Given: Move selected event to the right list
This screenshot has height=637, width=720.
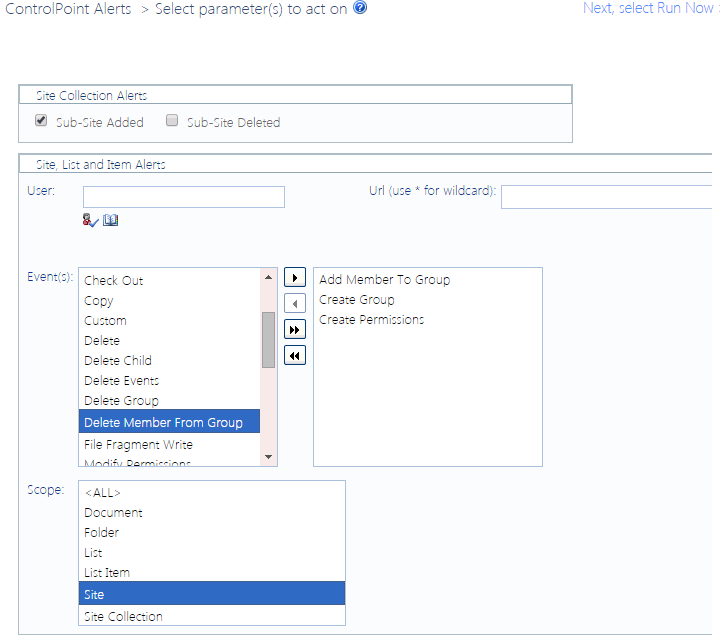Looking at the screenshot, I should [x=295, y=278].
